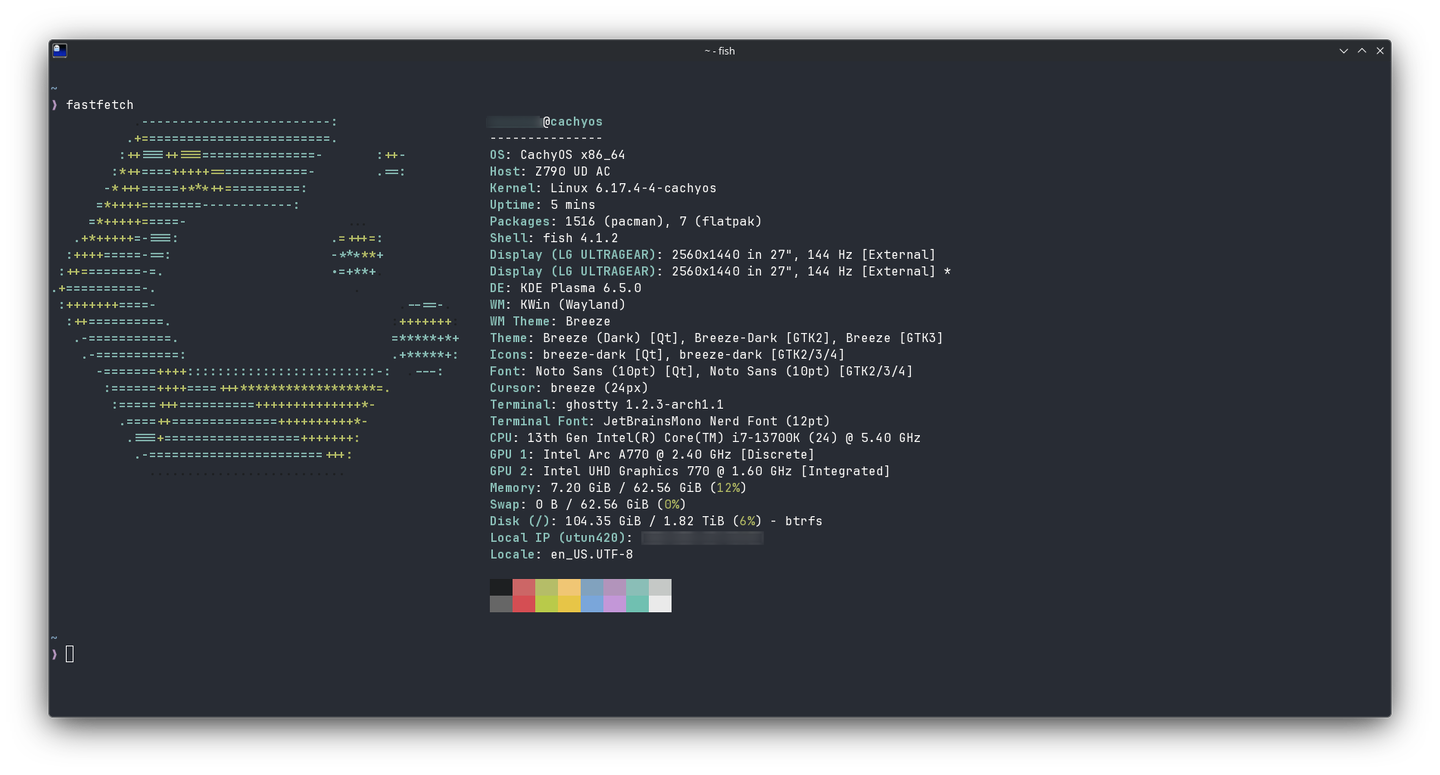Click the blurred Local IP address value
The image size is (1440, 775).
[701, 538]
